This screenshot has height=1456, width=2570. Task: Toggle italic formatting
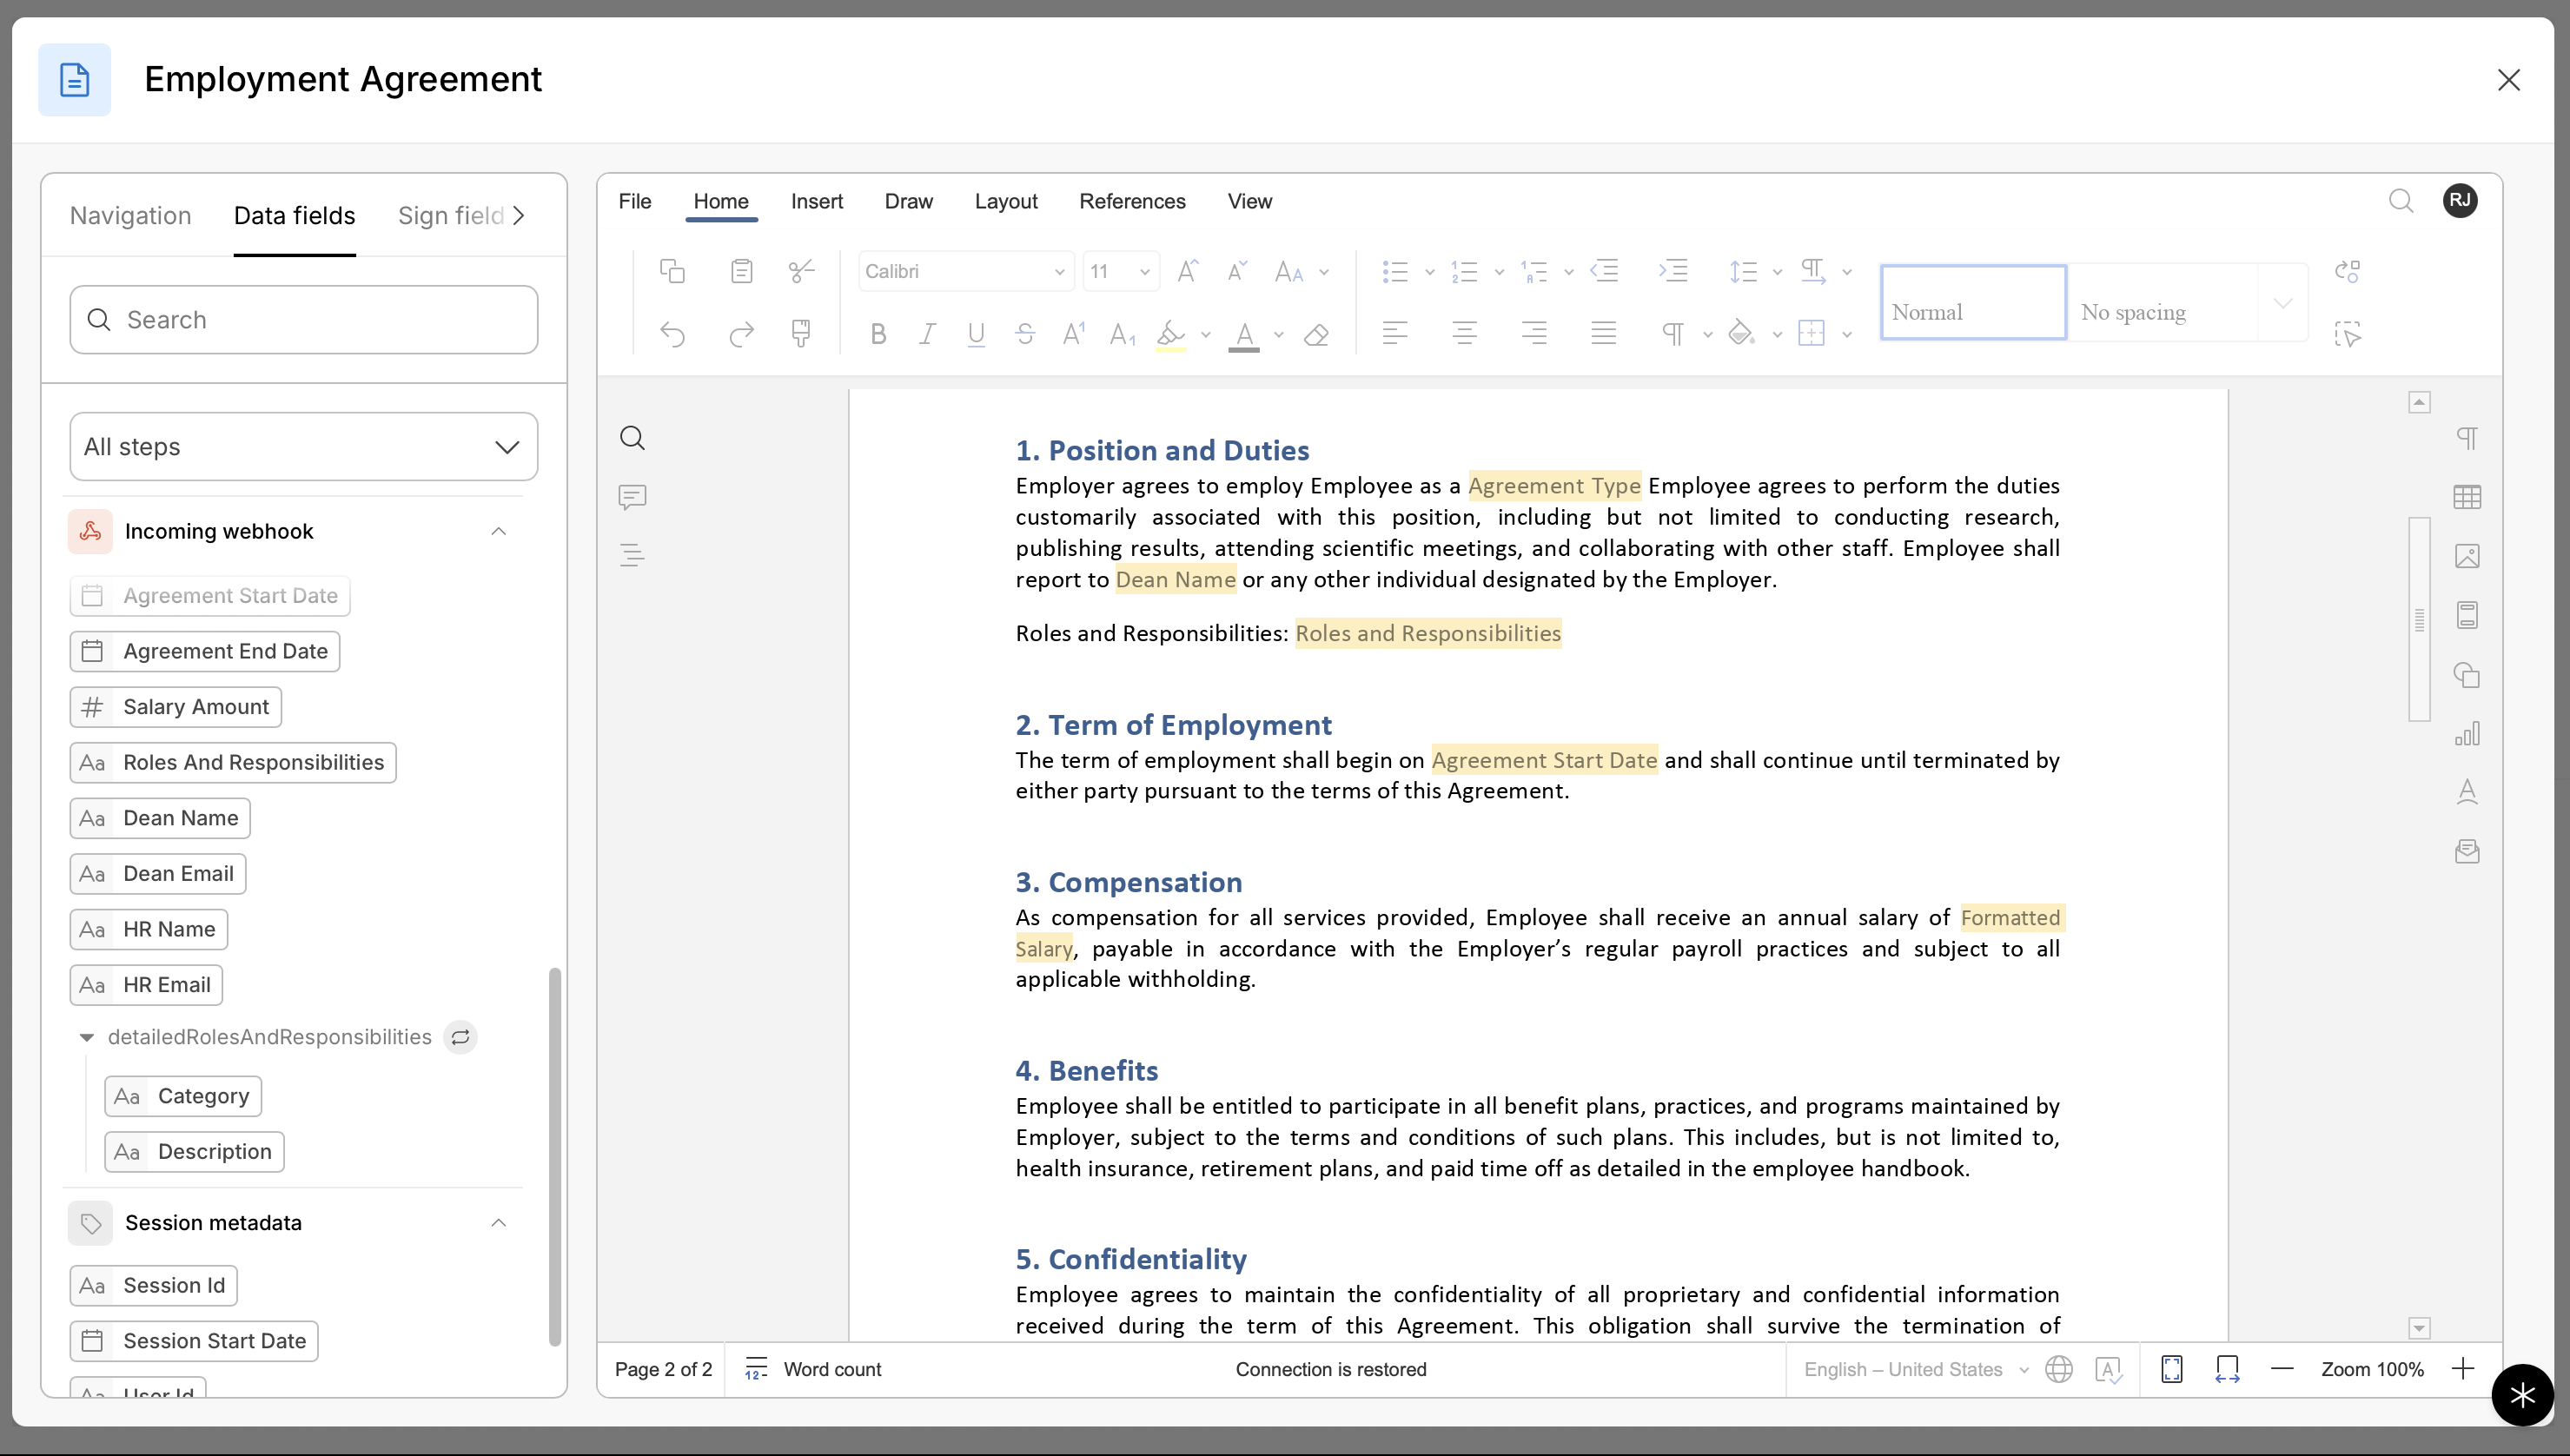pos(927,334)
